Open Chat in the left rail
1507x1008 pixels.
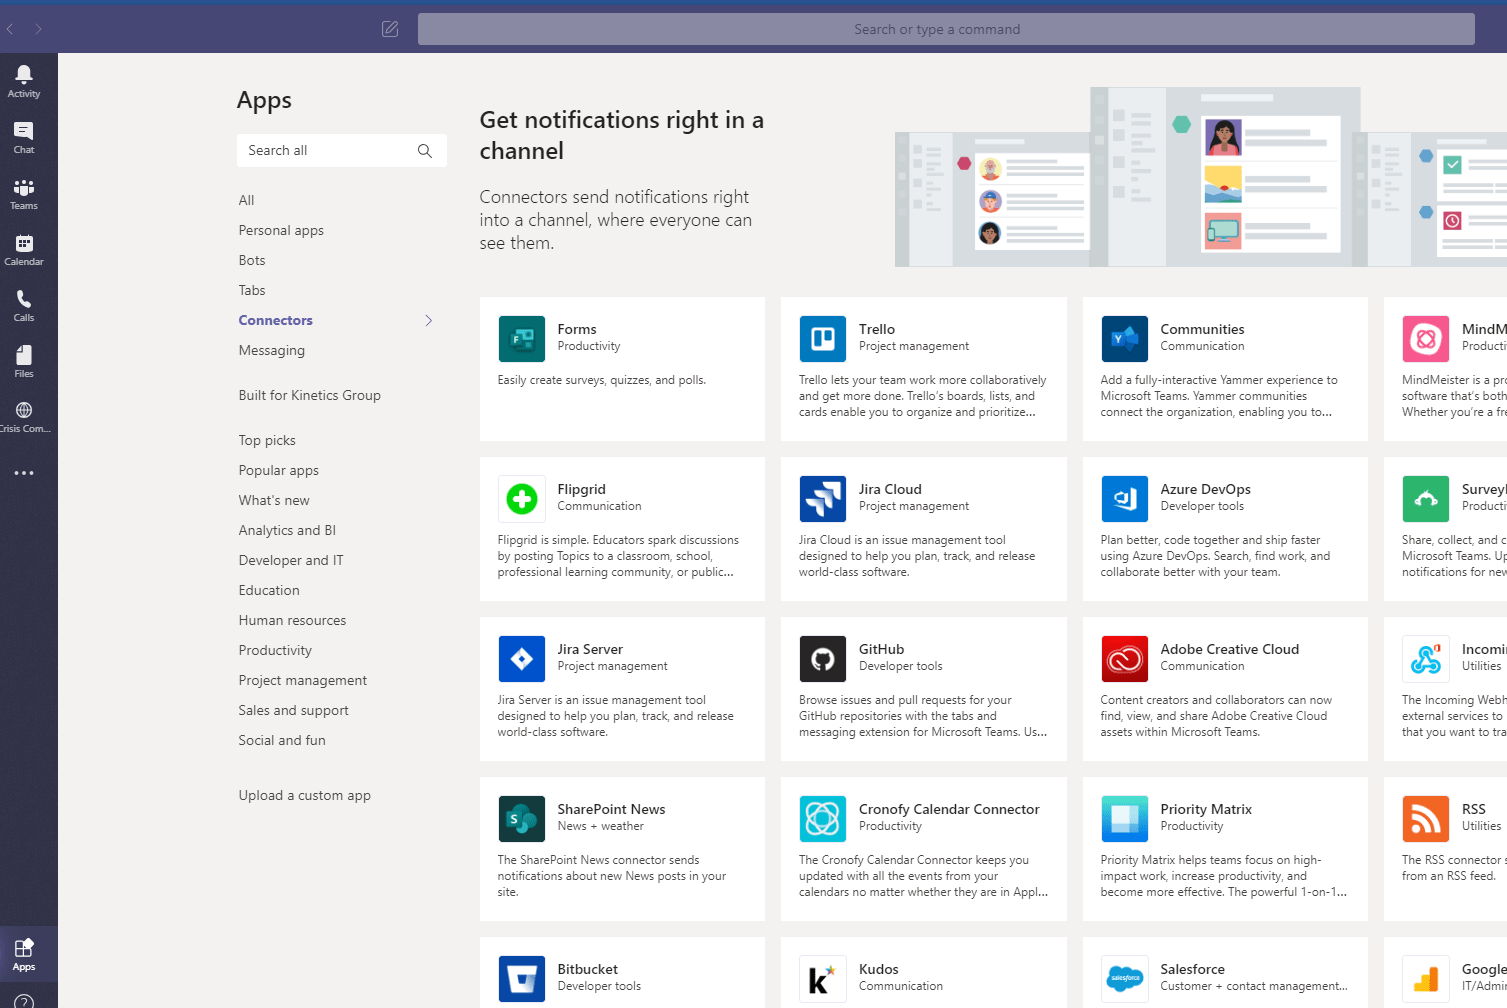click(24, 137)
